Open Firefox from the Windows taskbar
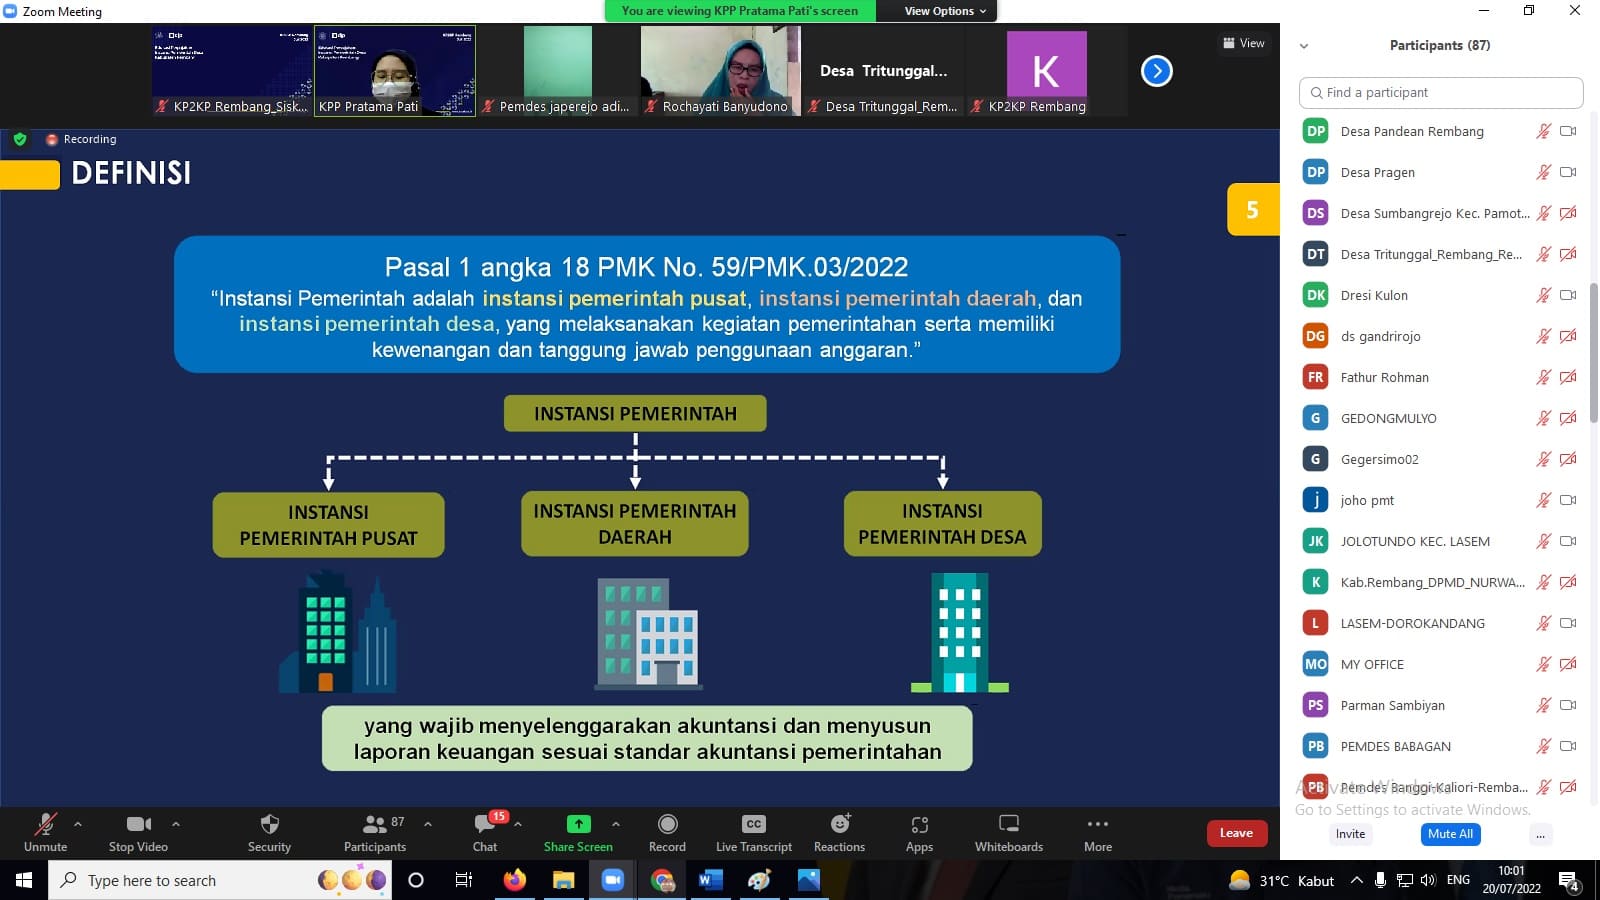 click(514, 880)
